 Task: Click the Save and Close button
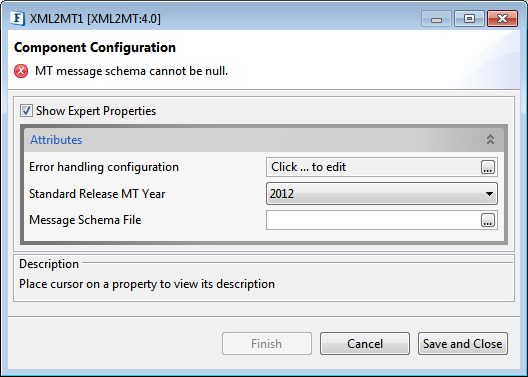463,344
